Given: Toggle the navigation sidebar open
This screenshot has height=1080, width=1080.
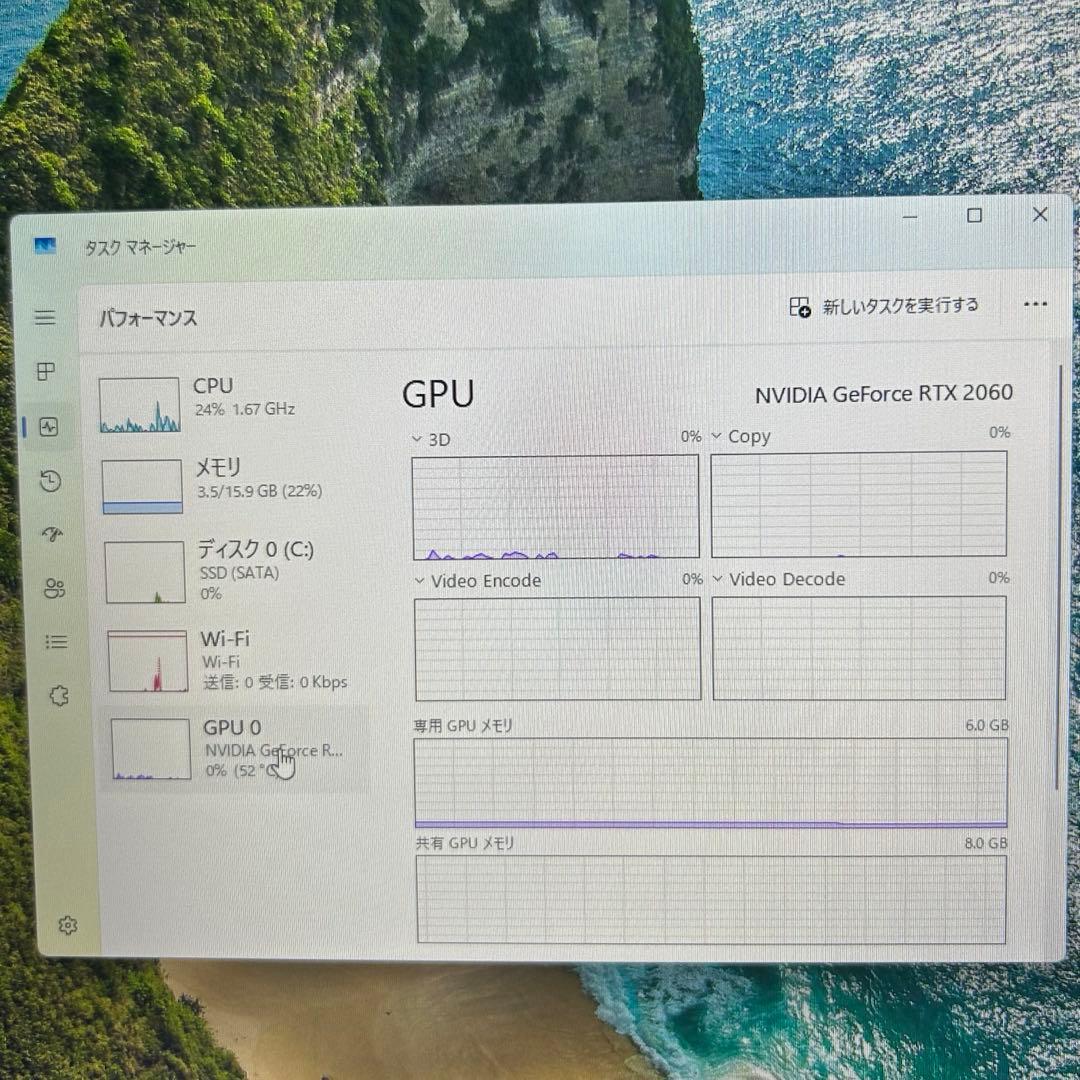Looking at the screenshot, I should (44, 317).
